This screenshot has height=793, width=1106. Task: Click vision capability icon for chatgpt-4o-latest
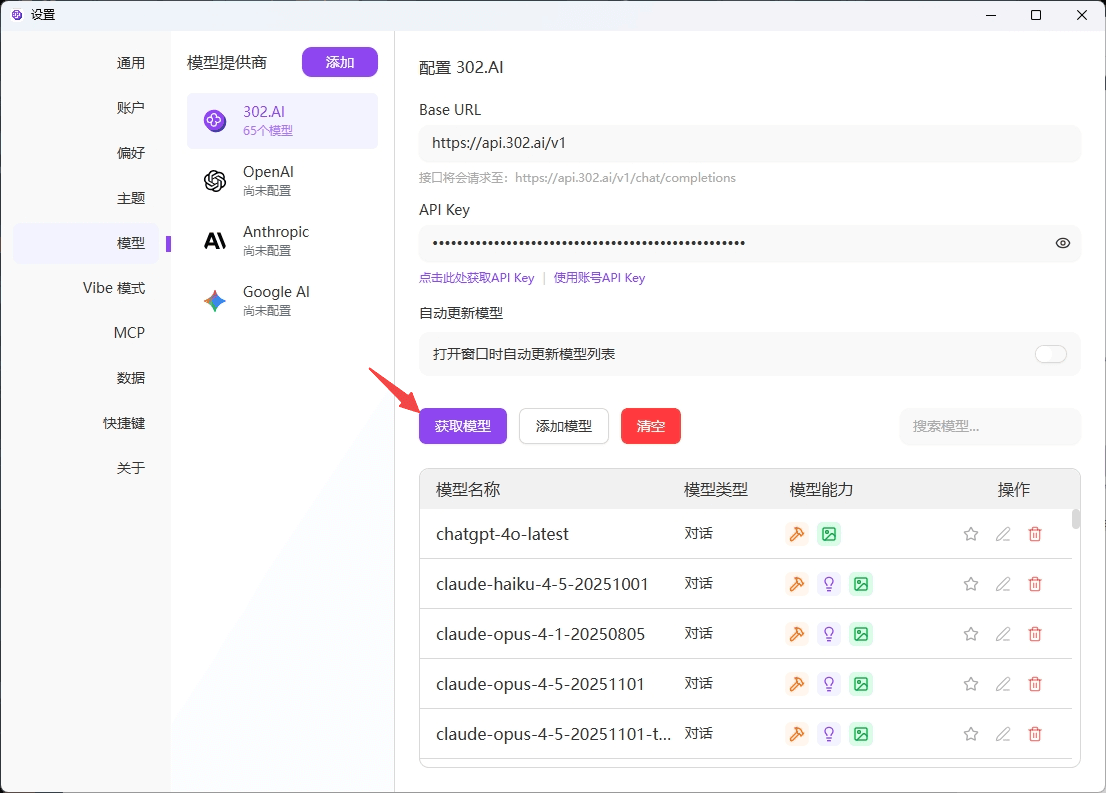[829, 534]
